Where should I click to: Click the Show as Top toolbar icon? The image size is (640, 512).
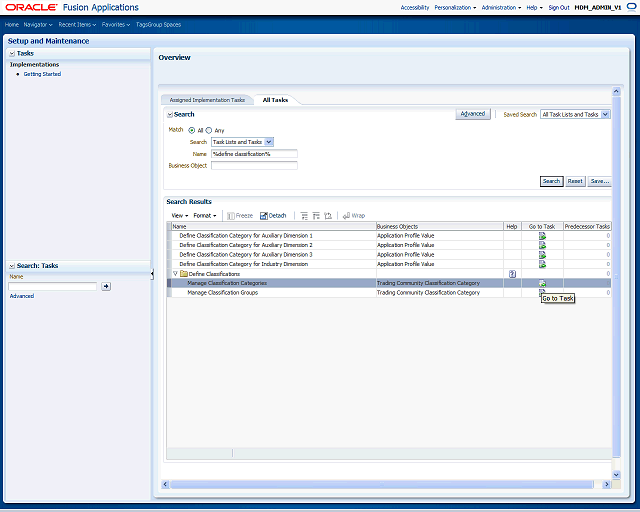(328, 216)
